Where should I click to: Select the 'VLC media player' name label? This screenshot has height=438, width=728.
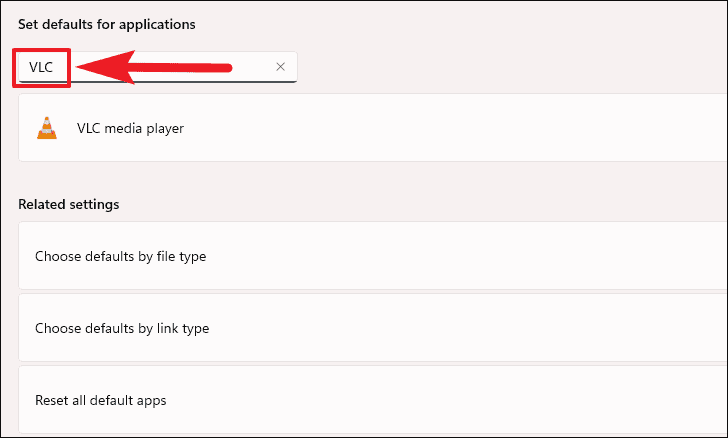130,128
